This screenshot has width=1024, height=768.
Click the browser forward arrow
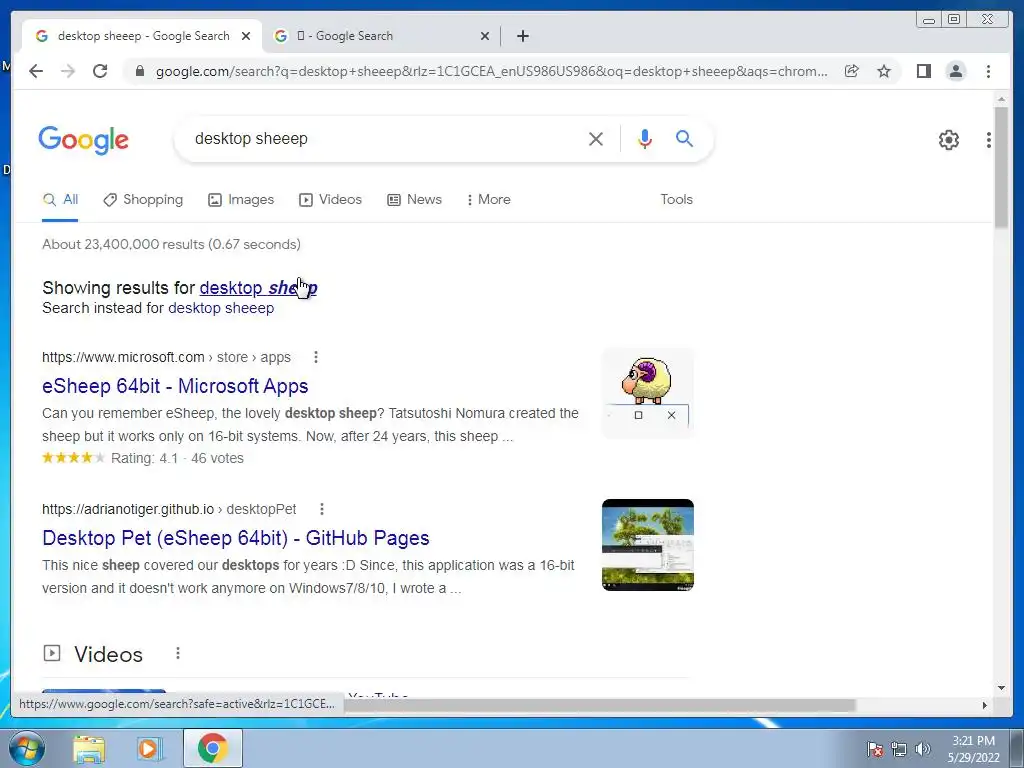pos(68,71)
